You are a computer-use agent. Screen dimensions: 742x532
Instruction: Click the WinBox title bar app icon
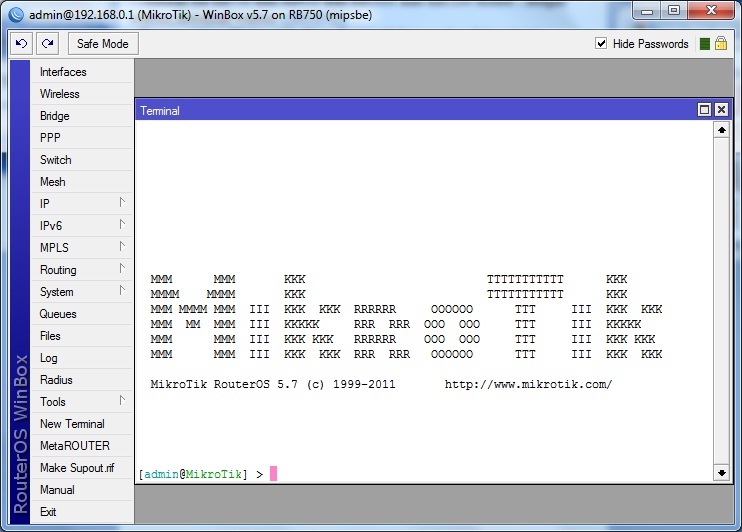pyautogui.click(x=16, y=15)
